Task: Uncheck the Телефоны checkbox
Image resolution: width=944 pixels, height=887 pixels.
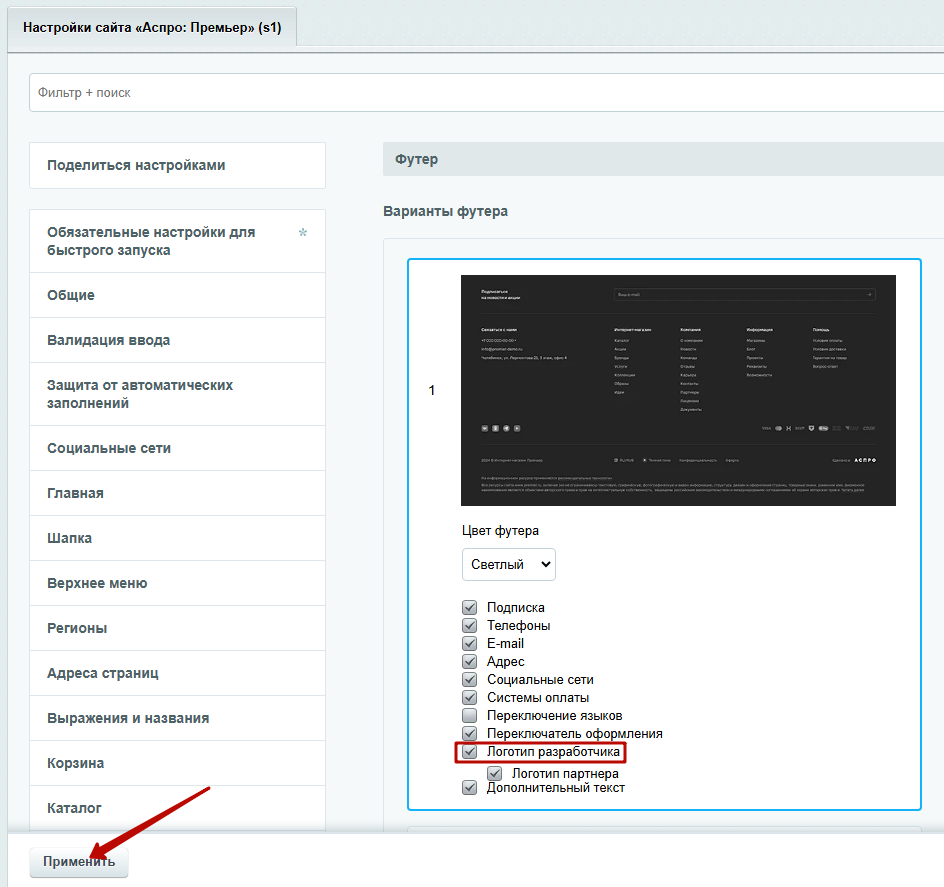Action: pyautogui.click(x=470, y=626)
